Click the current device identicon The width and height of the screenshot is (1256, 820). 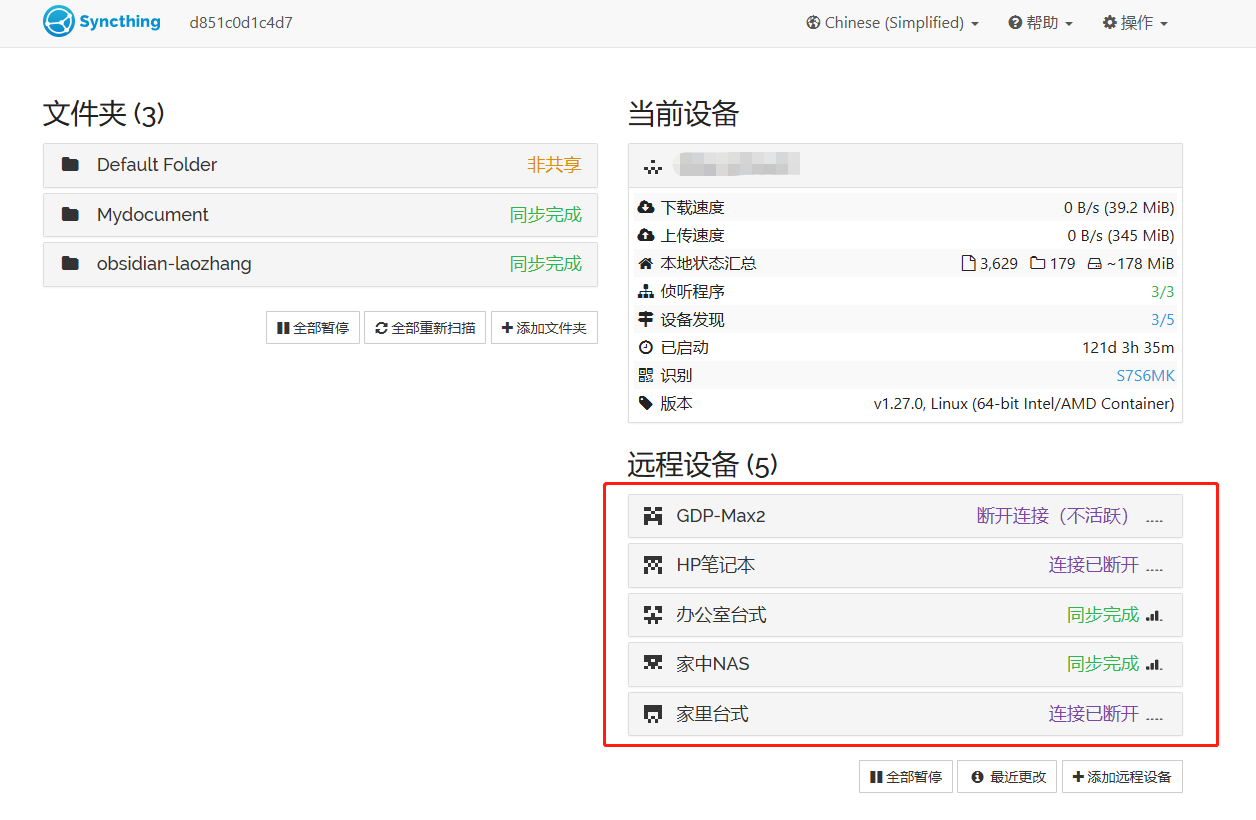click(653, 166)
